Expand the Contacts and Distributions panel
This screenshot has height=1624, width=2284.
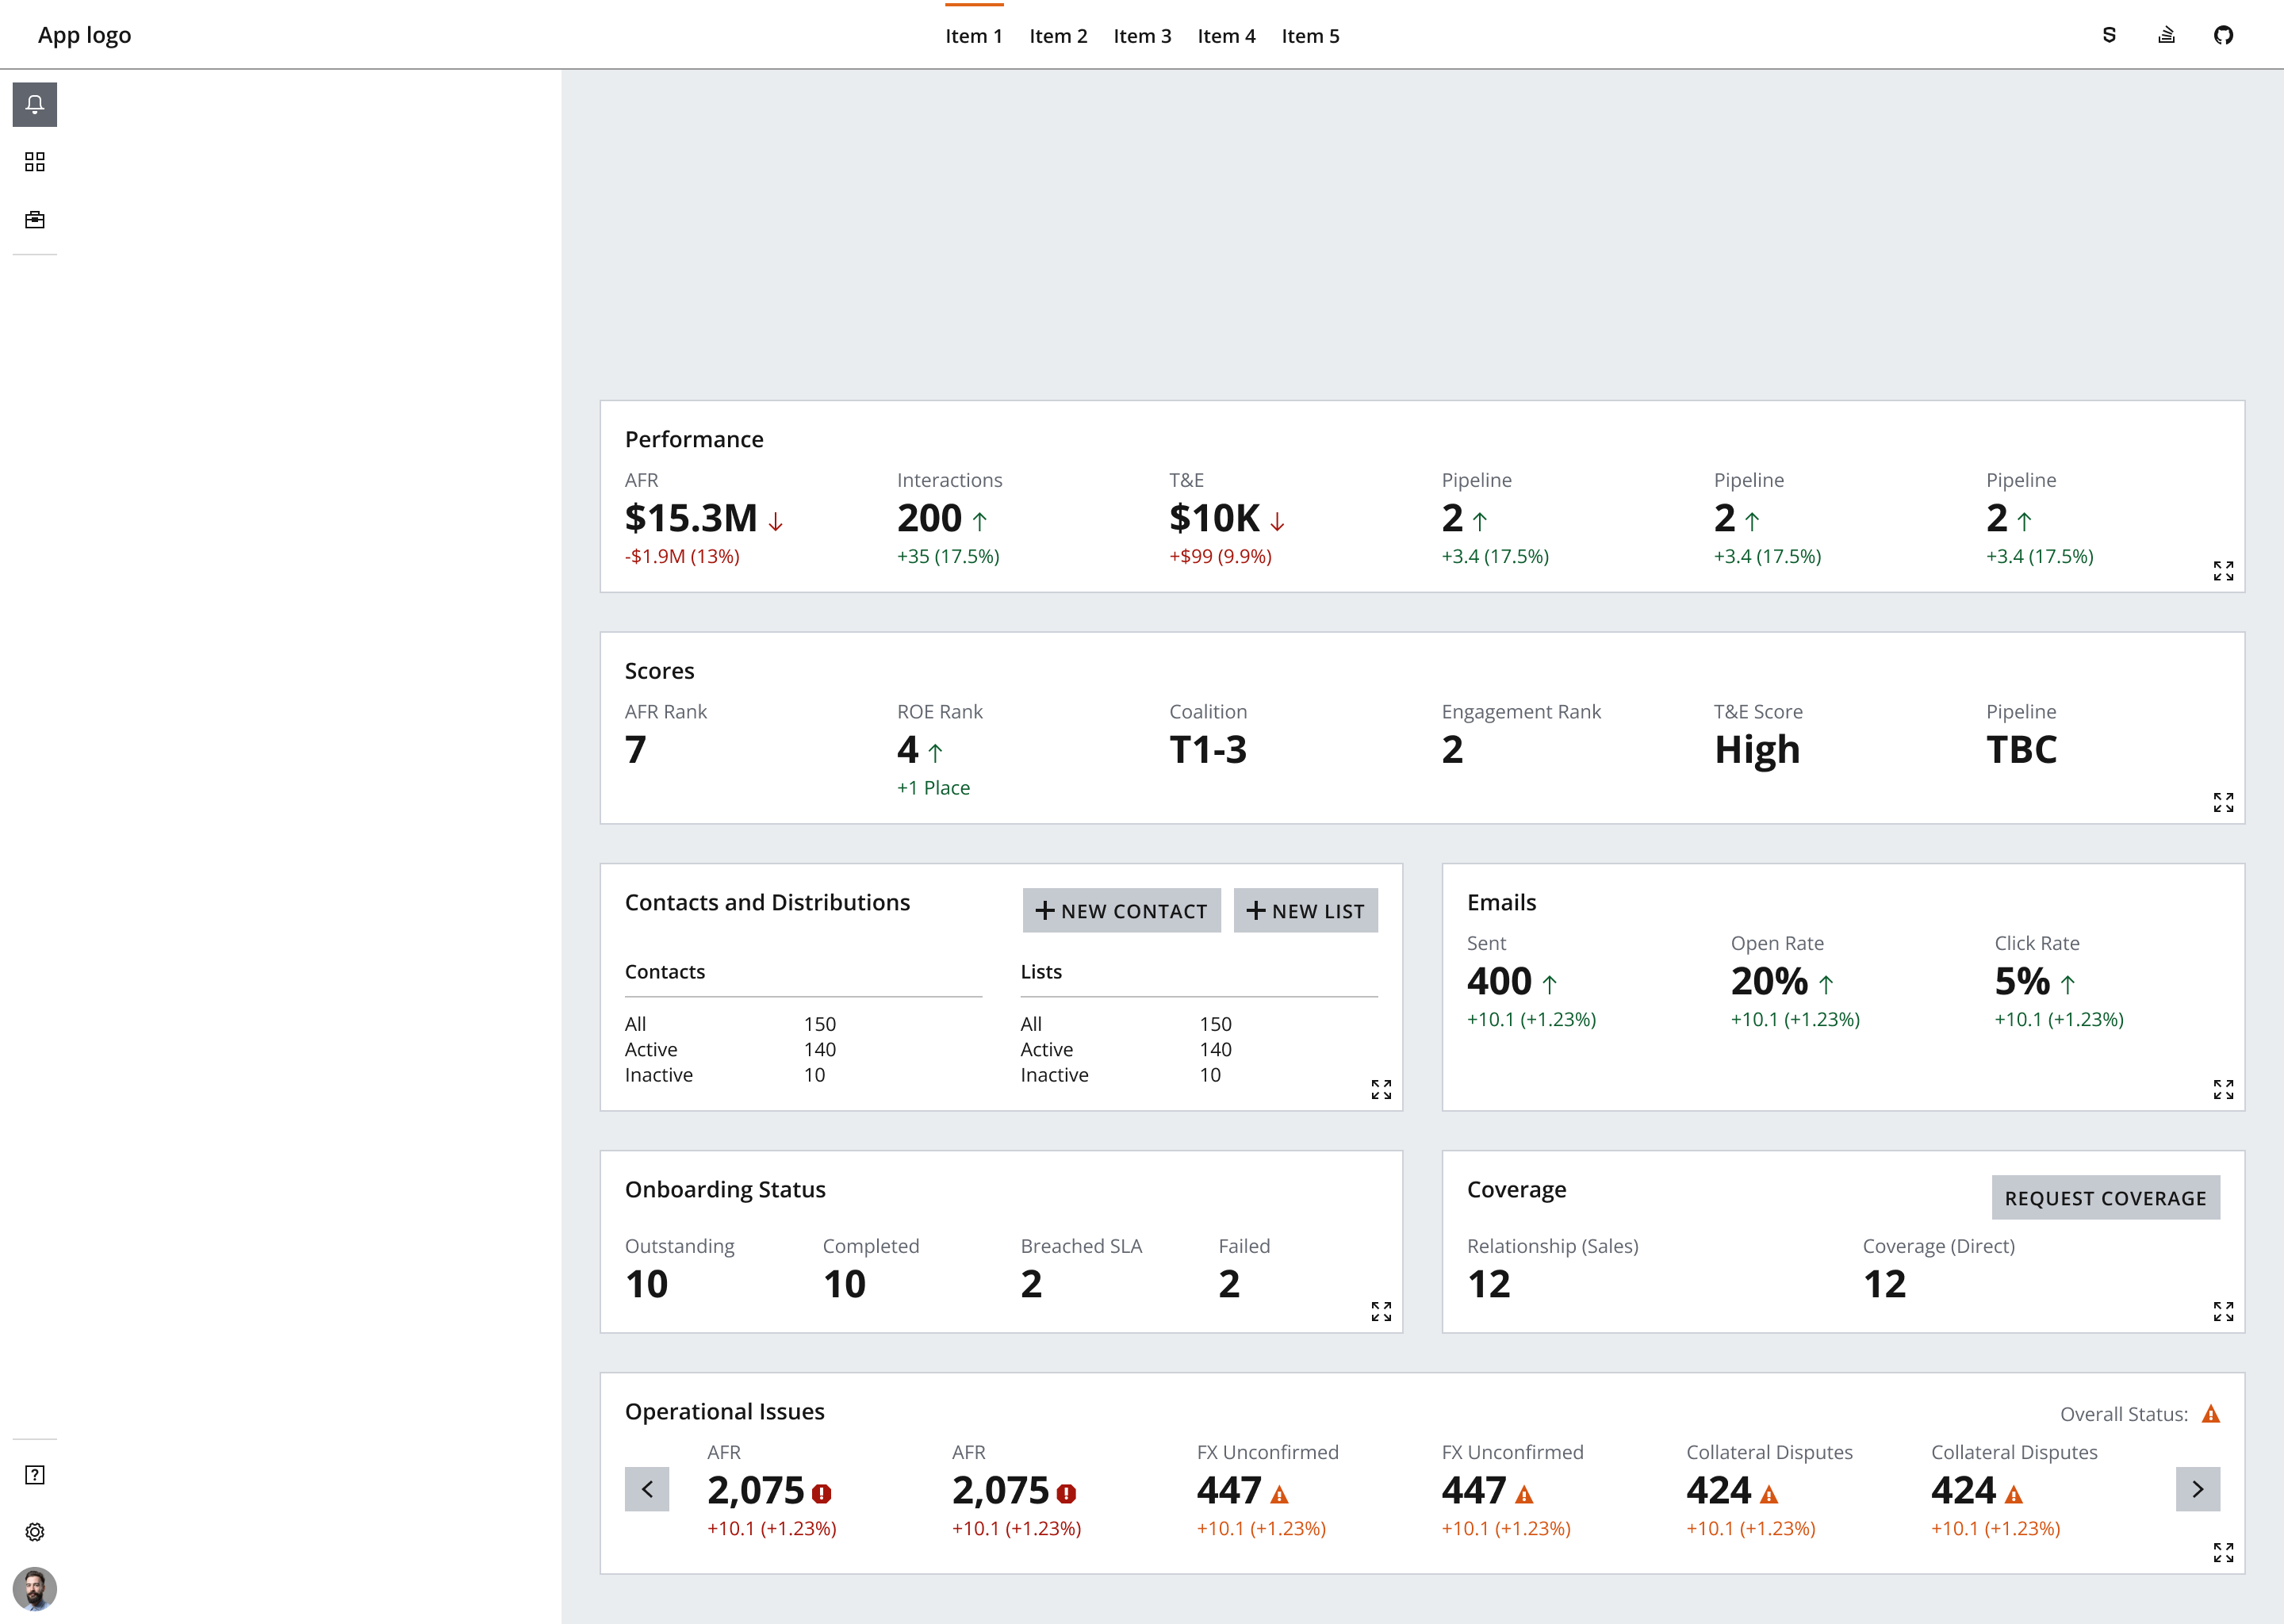click(1381, 1089)
